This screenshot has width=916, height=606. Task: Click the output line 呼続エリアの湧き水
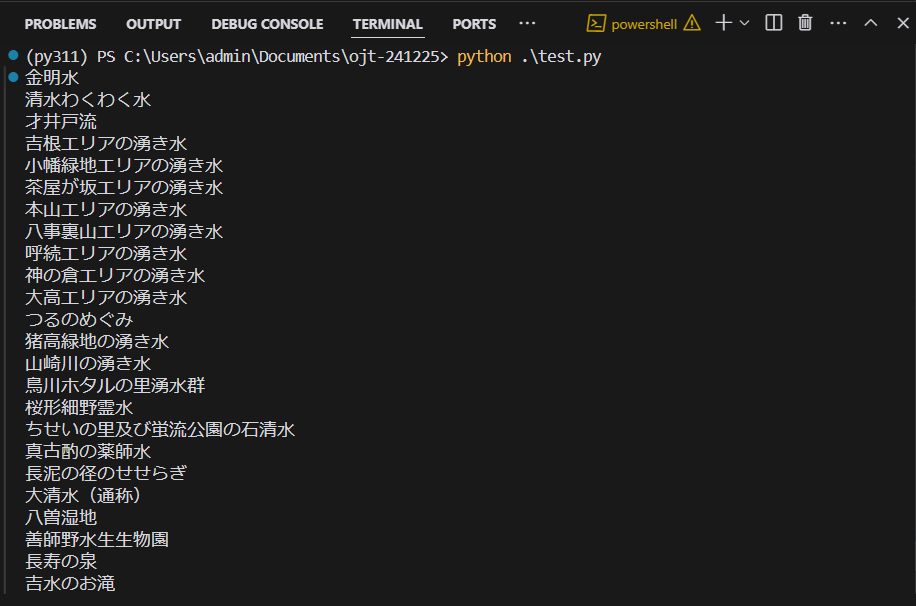(x=106, y=254)
